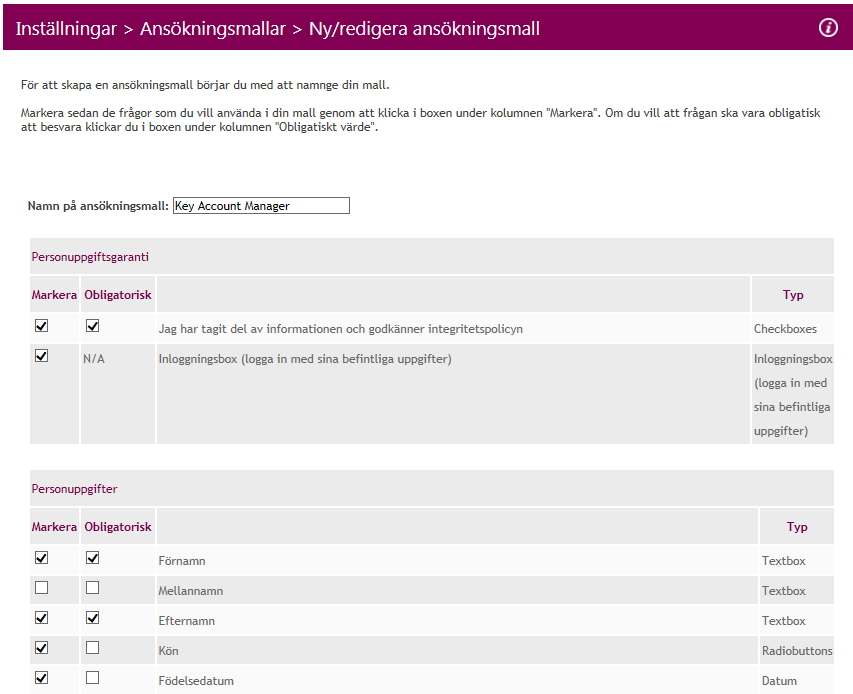Check Markera for Mellannamn
Screen dimensions: 853x694
click(41, 588)
